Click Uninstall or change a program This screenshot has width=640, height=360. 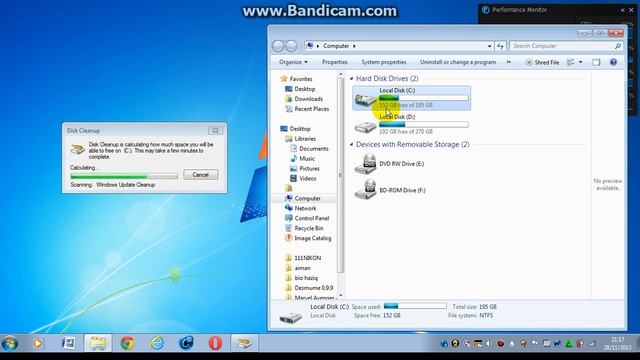coord(458,62)
